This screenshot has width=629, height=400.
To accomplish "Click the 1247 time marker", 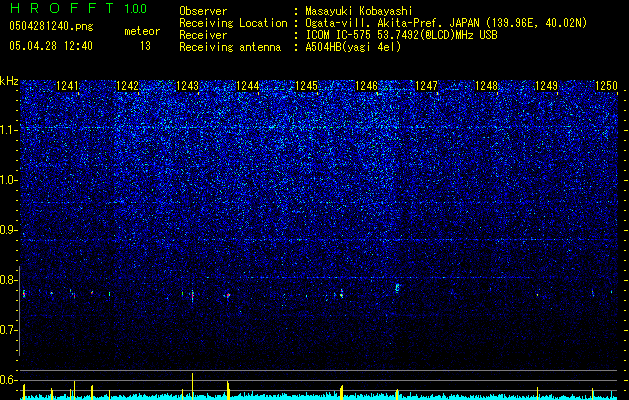I will pos(426,86).
